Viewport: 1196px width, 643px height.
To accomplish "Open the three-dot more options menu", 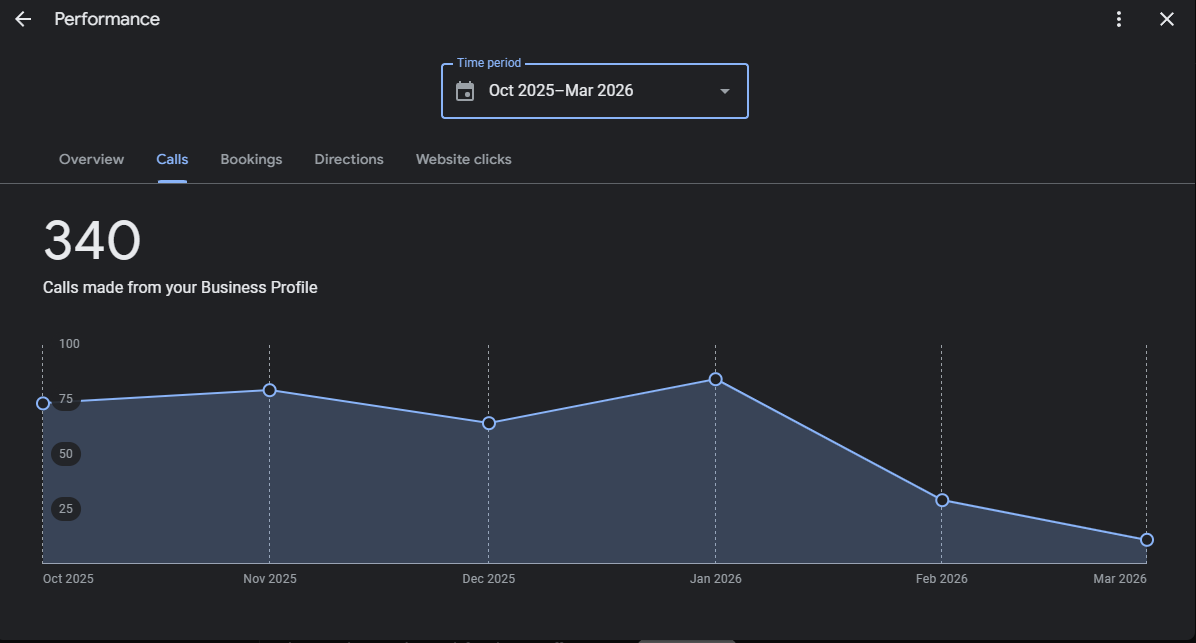I will click(1119, 19).
